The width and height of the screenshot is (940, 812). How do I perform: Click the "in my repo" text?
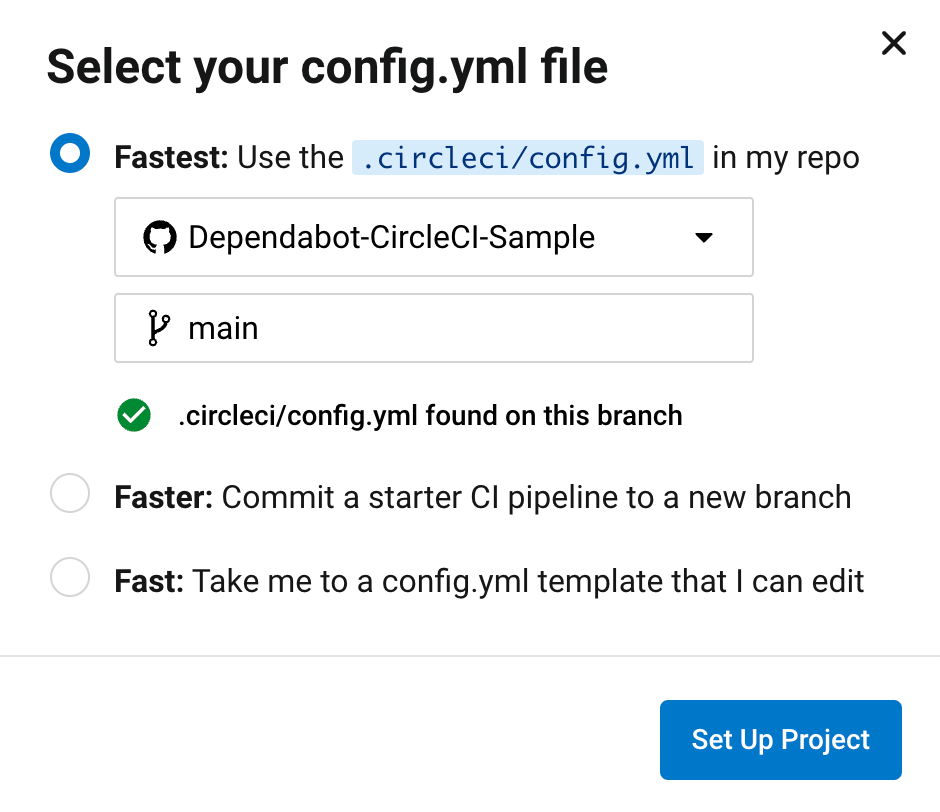tap(786, 158)
